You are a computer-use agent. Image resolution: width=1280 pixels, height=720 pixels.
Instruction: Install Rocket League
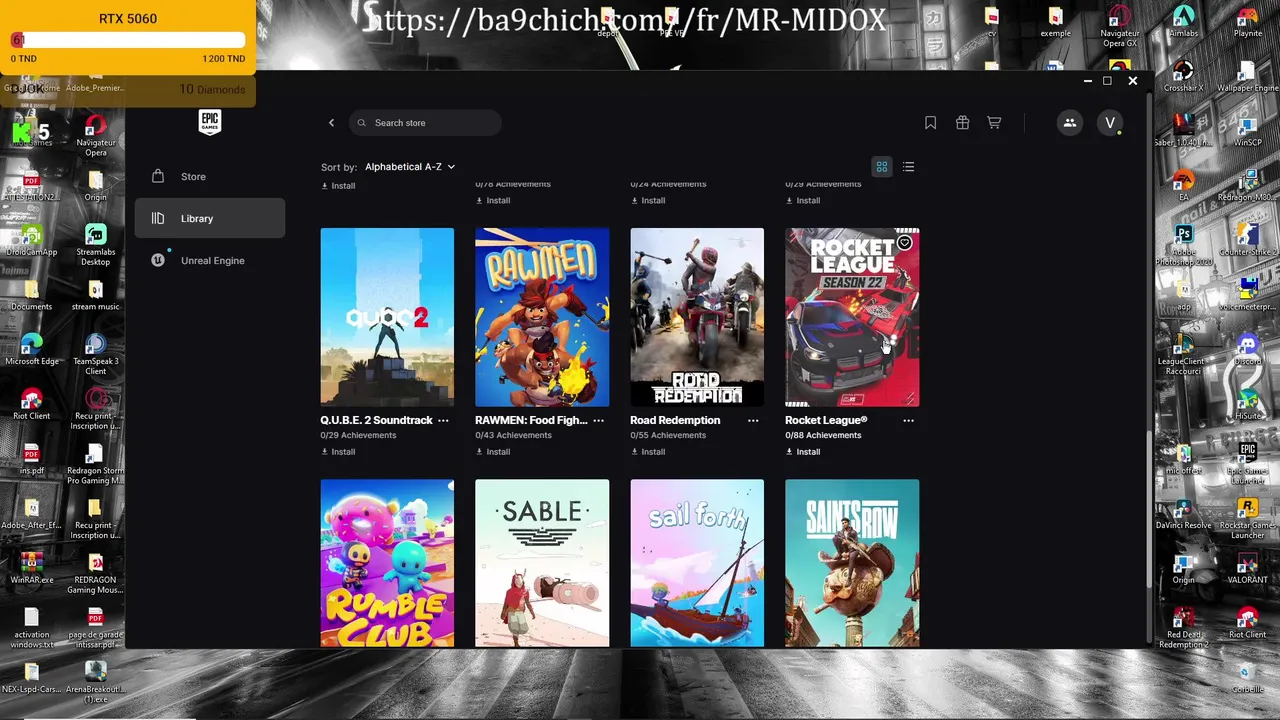803,452
